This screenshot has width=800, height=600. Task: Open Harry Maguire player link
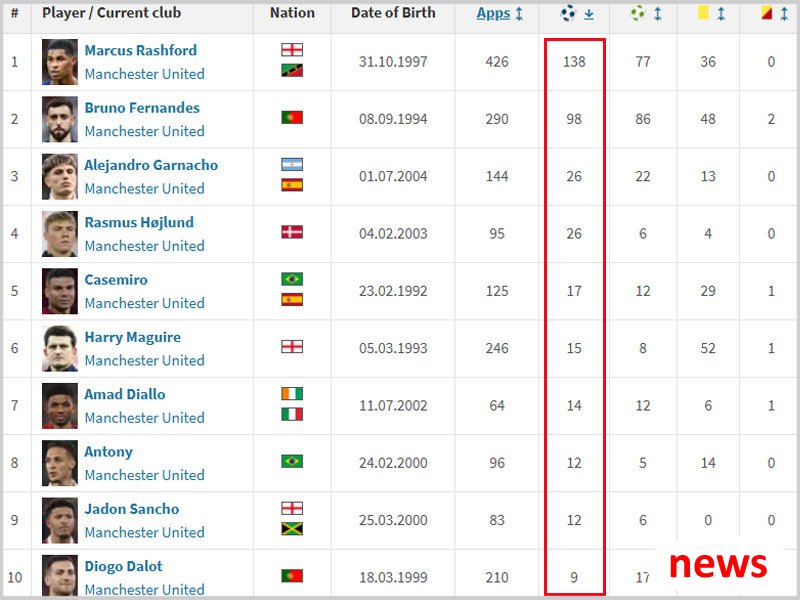pos(132,338)
